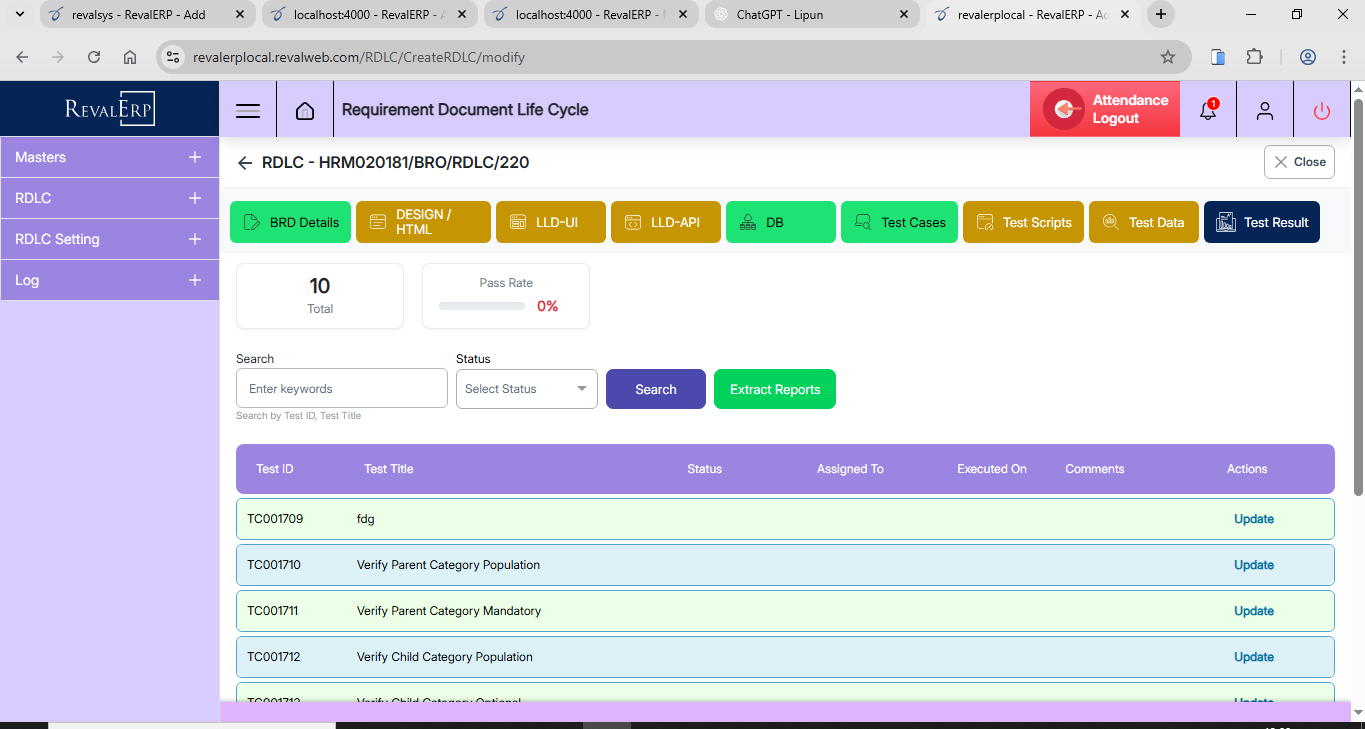Image resolution: width=1365 pixels, height=729 pixels.
Task: Click Update link for TC001710
Action: point(1253,565)
